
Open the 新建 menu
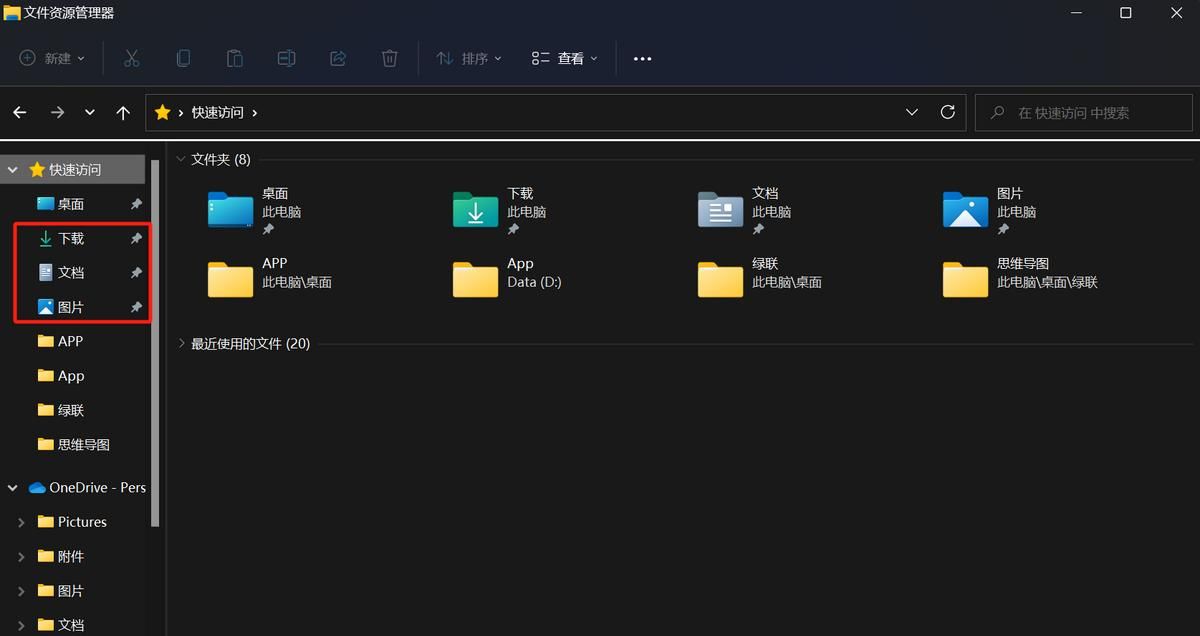[52, 58]
